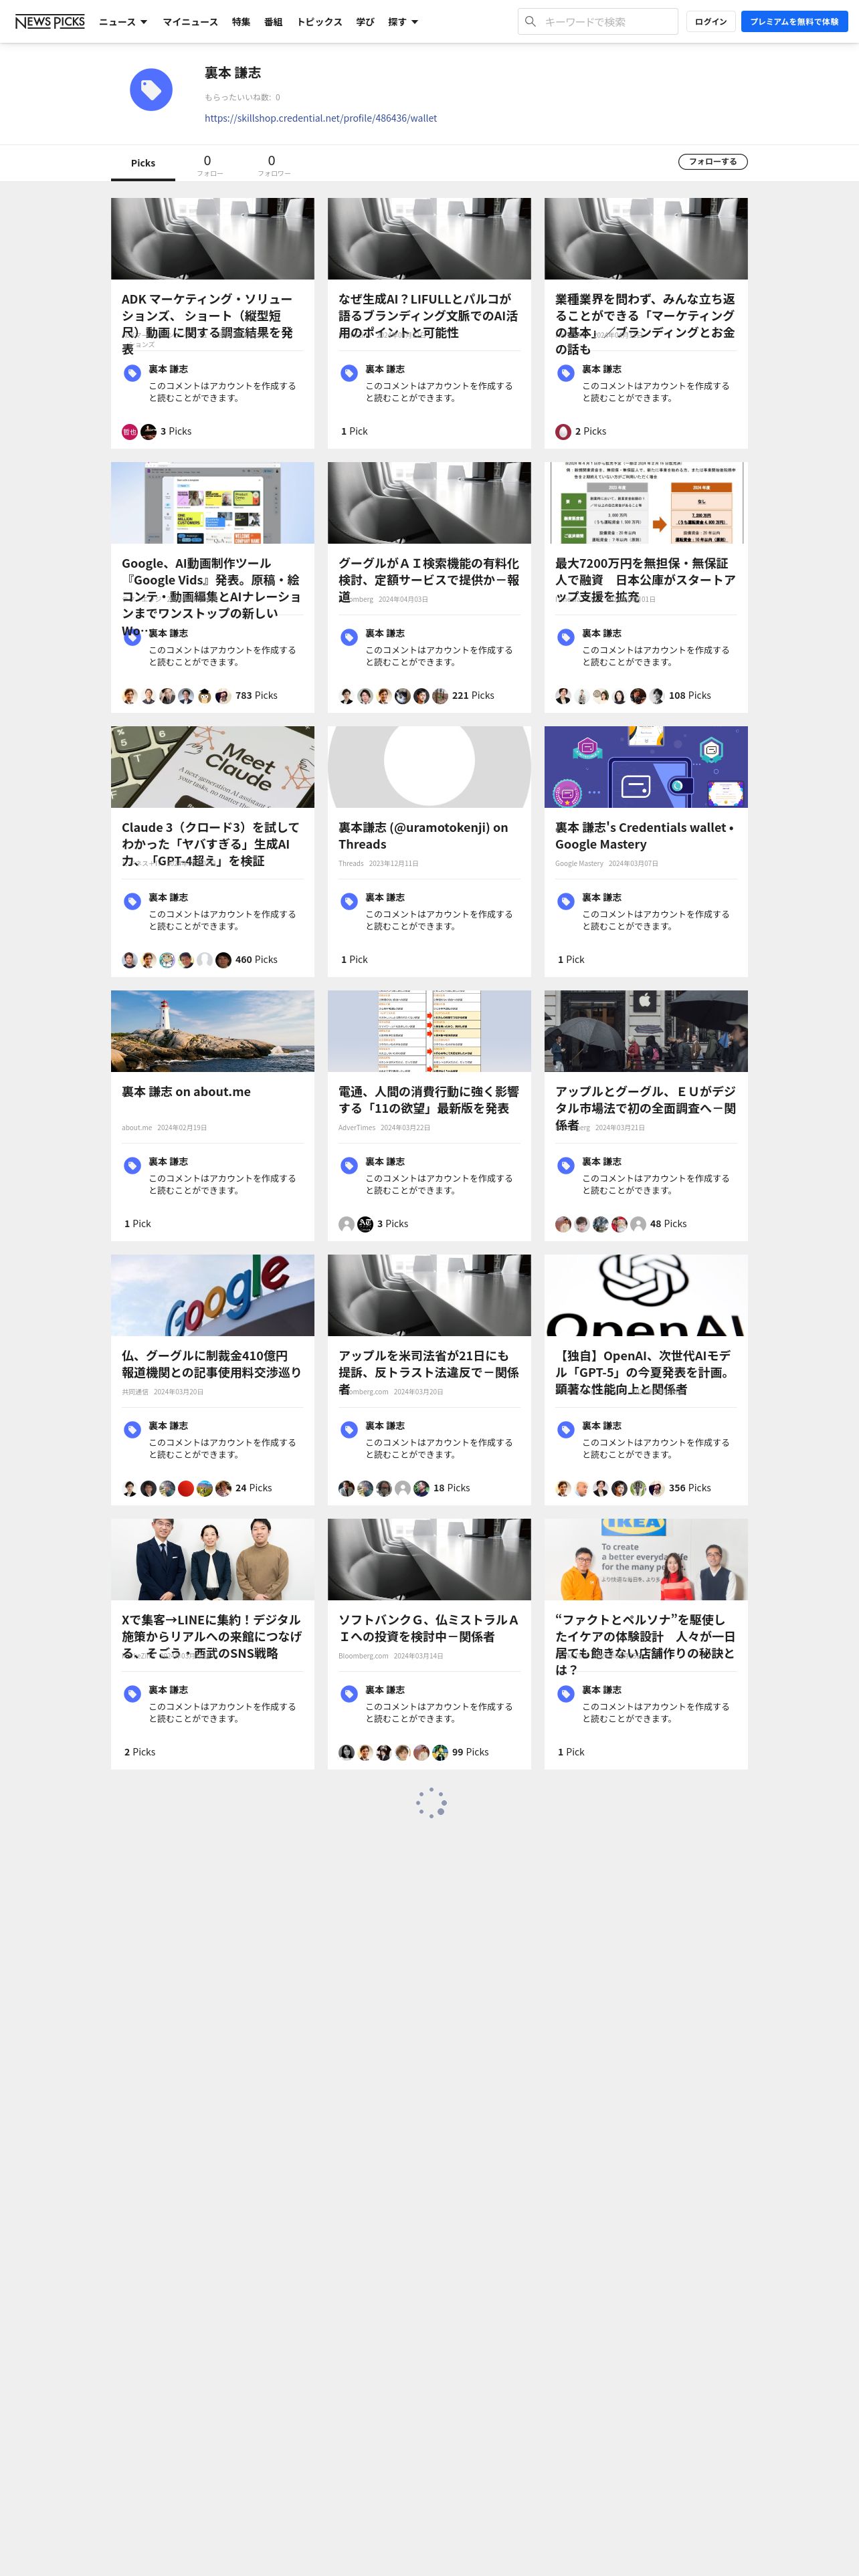
Task: Click 18 Picks on アップル提訴 card
Action: click(x=451, y=1487)
